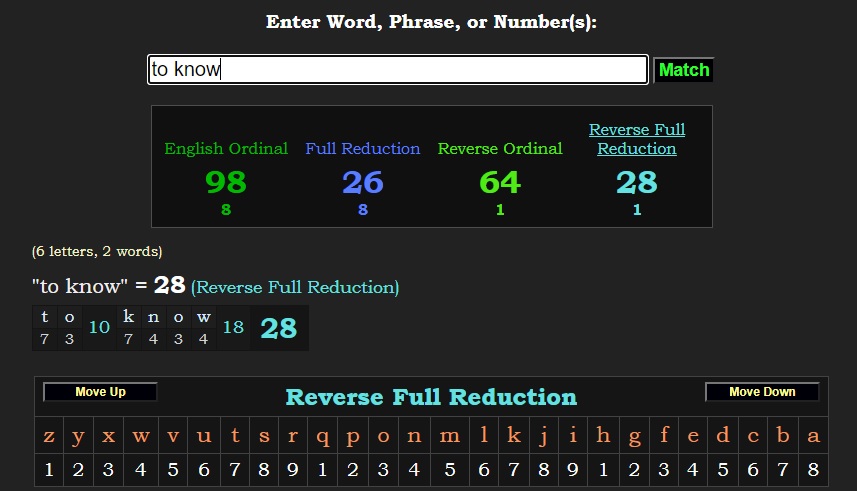Click letter i in the cipher chart

point(573,435)
